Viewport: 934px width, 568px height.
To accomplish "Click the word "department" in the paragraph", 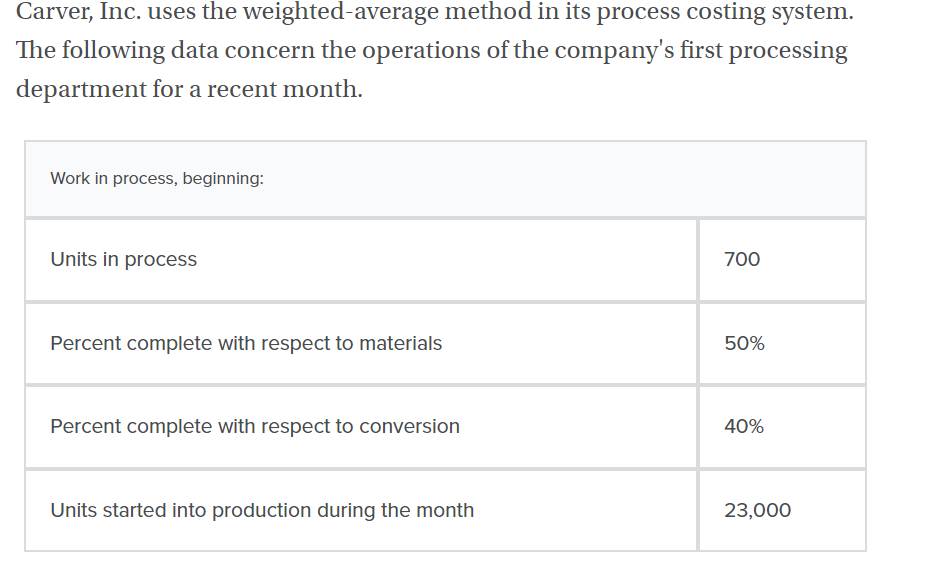I will [x=83, y=89].
